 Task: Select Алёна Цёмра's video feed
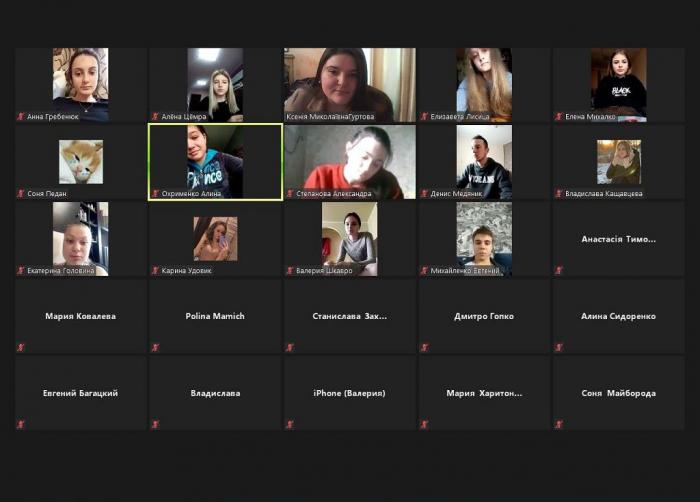point(215,85)
